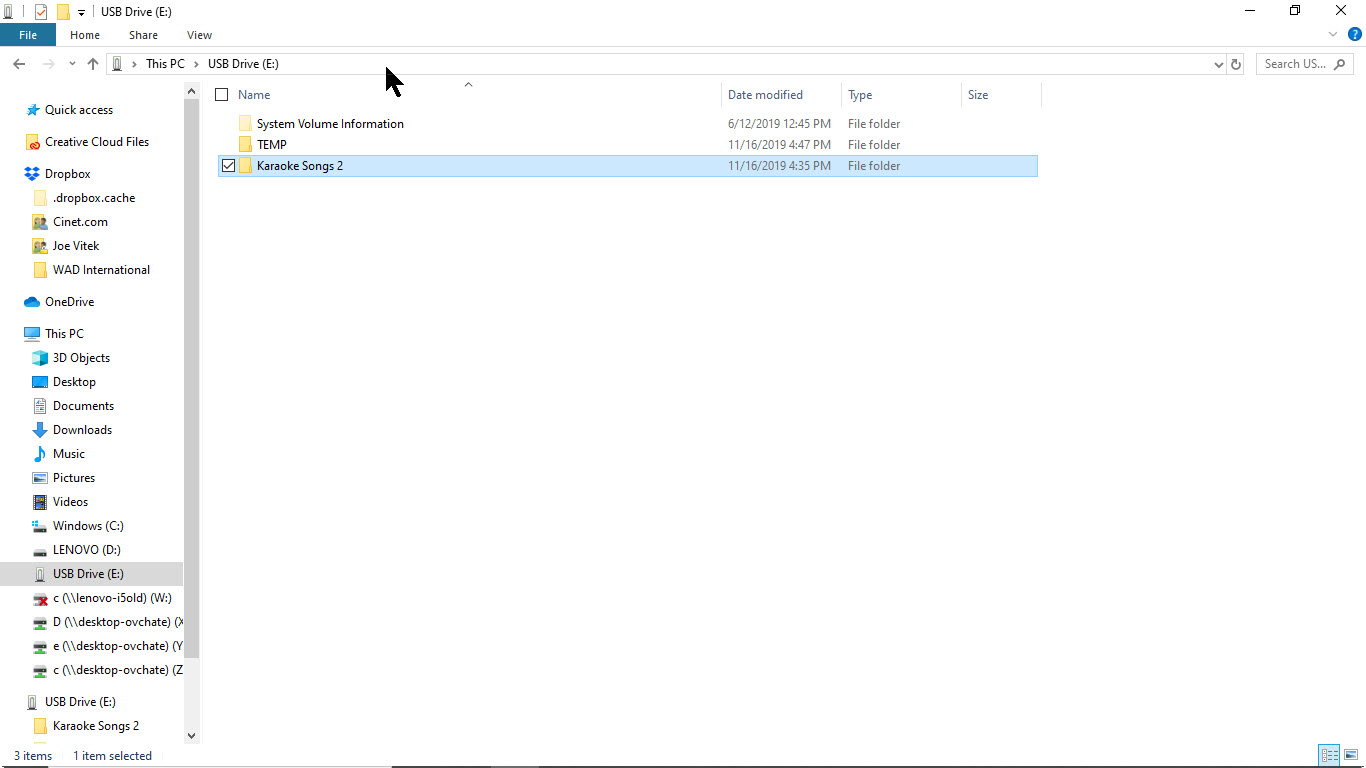This screenshot has height=768, width=1366.
Task: Click the Pictures icon in the sidebar
Action: click(x=40, y=478)
